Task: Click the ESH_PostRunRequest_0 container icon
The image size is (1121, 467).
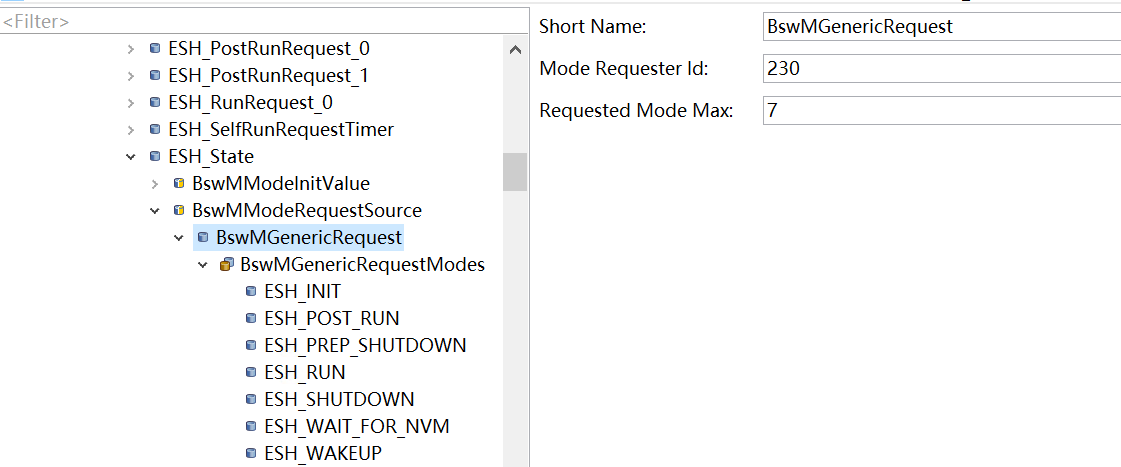Action: coord(154,49)
